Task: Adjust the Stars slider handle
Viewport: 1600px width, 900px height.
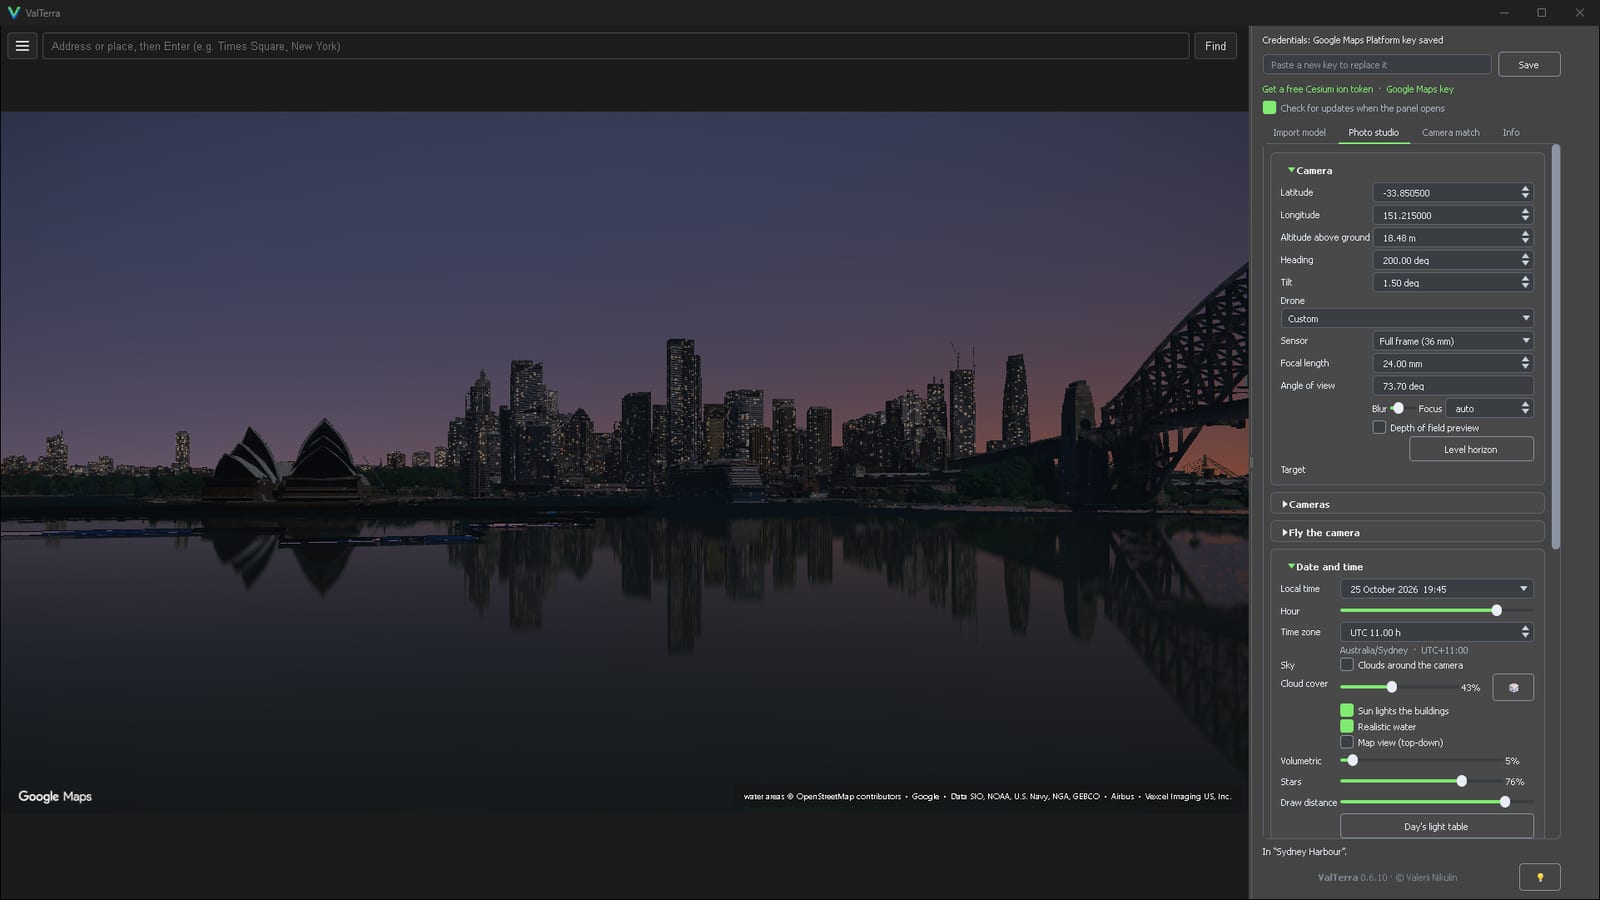Action: [x=1461, y=781]
